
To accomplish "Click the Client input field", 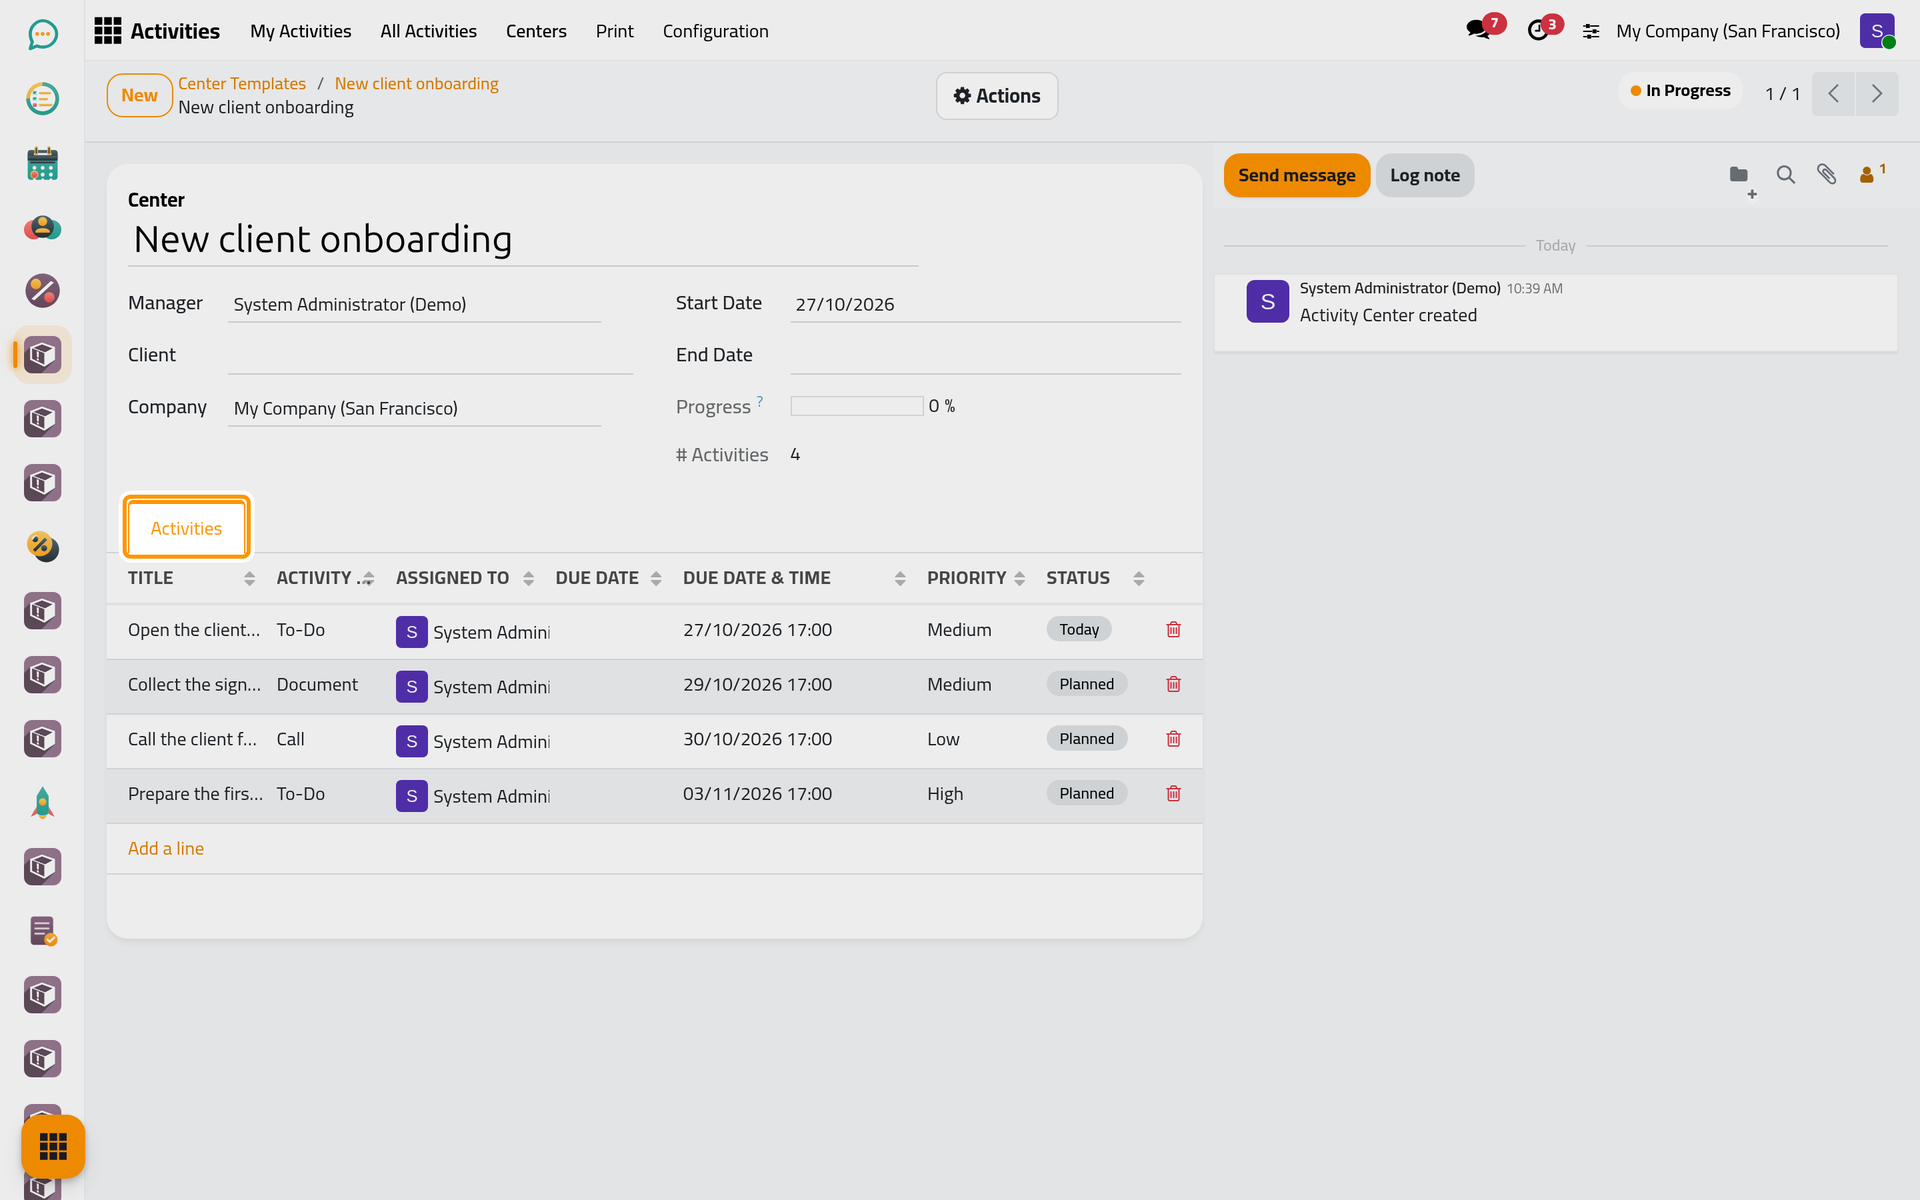I will click(430, 356).
